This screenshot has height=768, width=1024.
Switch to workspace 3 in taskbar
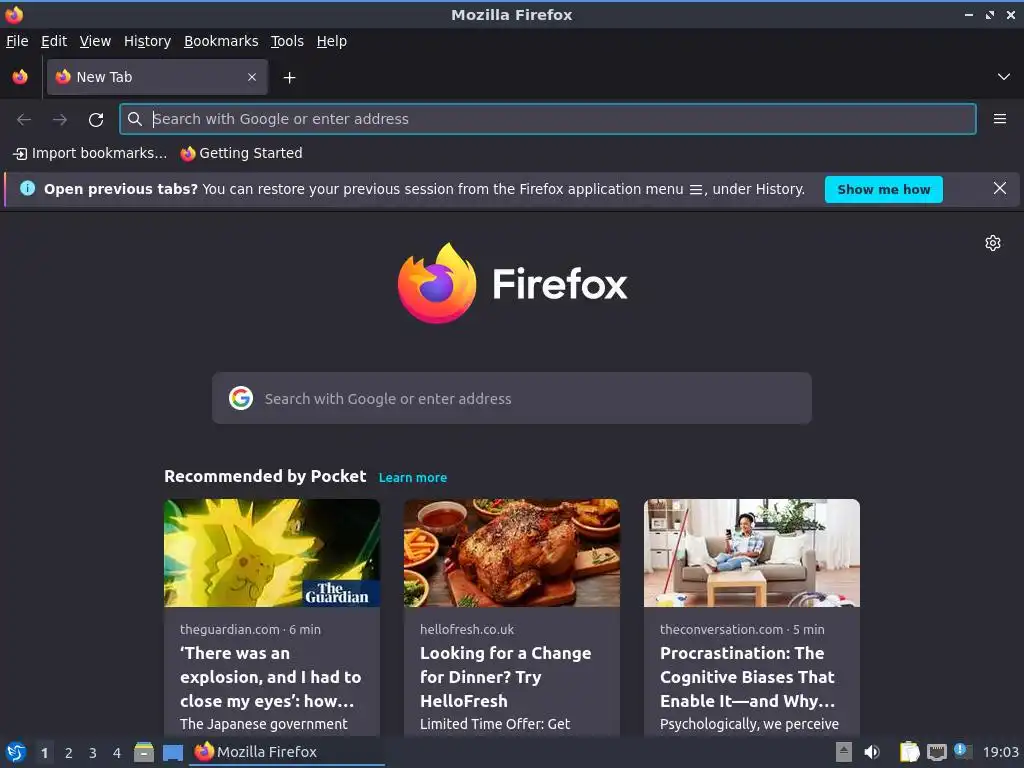click(93, 753)
